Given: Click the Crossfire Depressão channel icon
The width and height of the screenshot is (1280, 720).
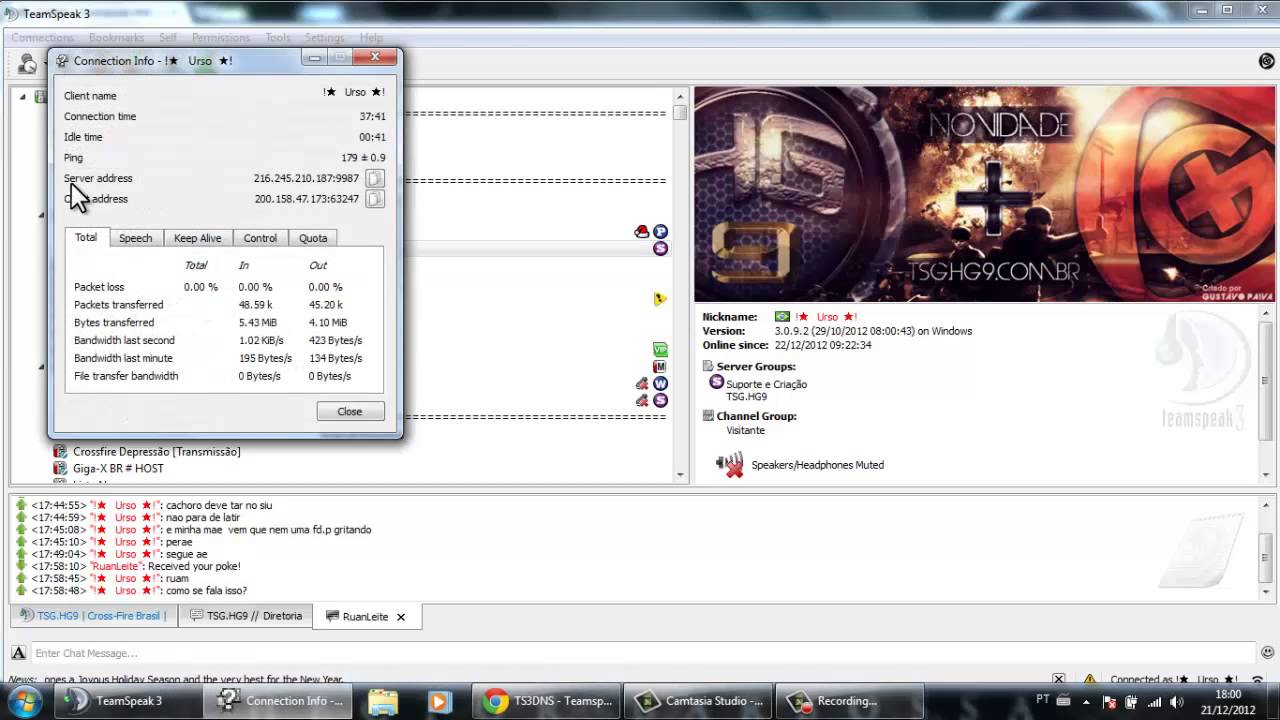Looking at the screenshot, I should [60, 452].
